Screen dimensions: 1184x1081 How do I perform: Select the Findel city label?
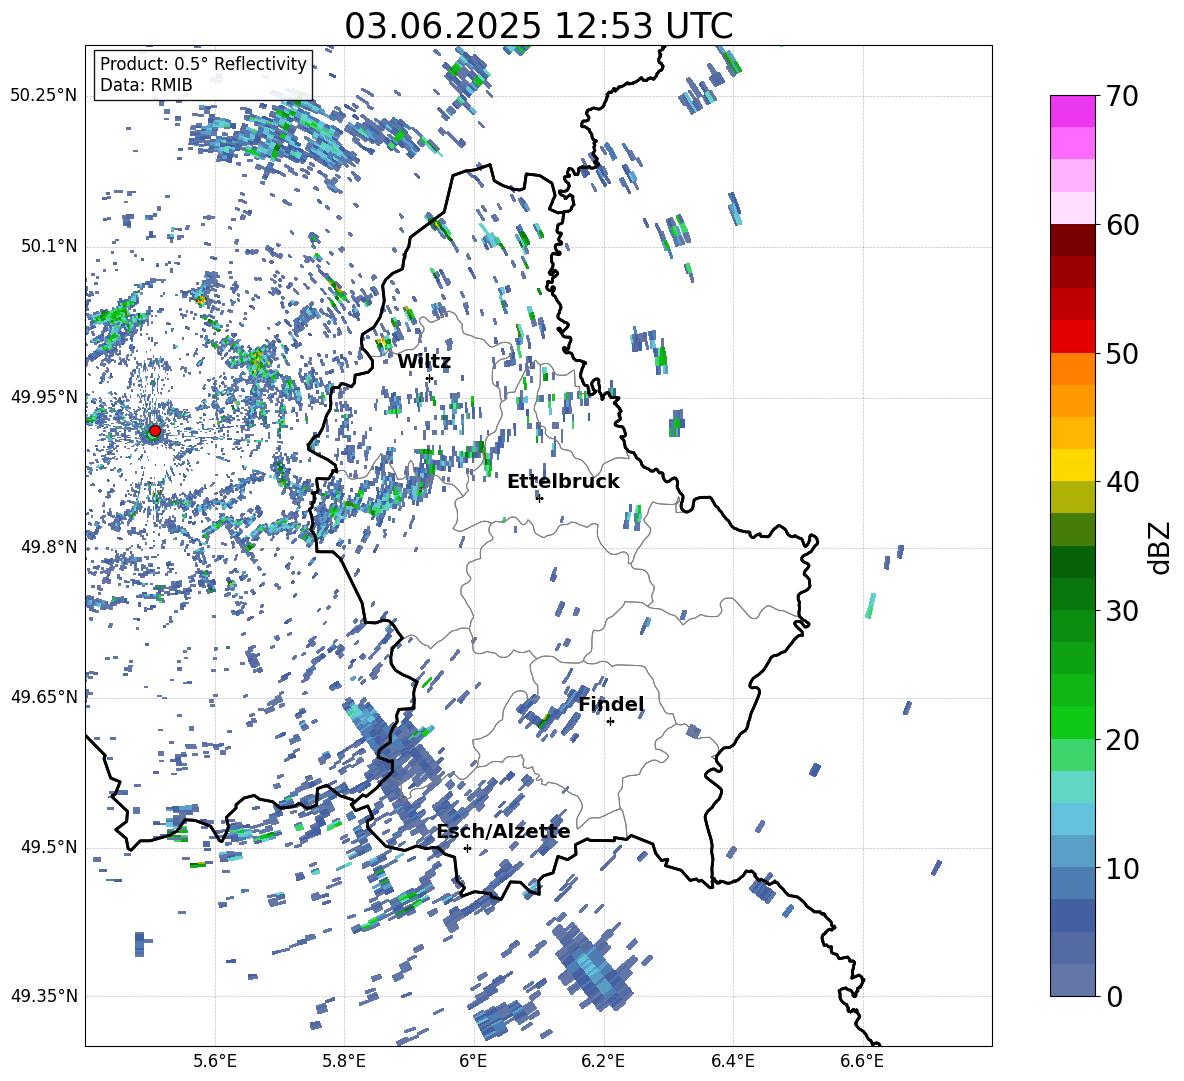tap(611, 704)
